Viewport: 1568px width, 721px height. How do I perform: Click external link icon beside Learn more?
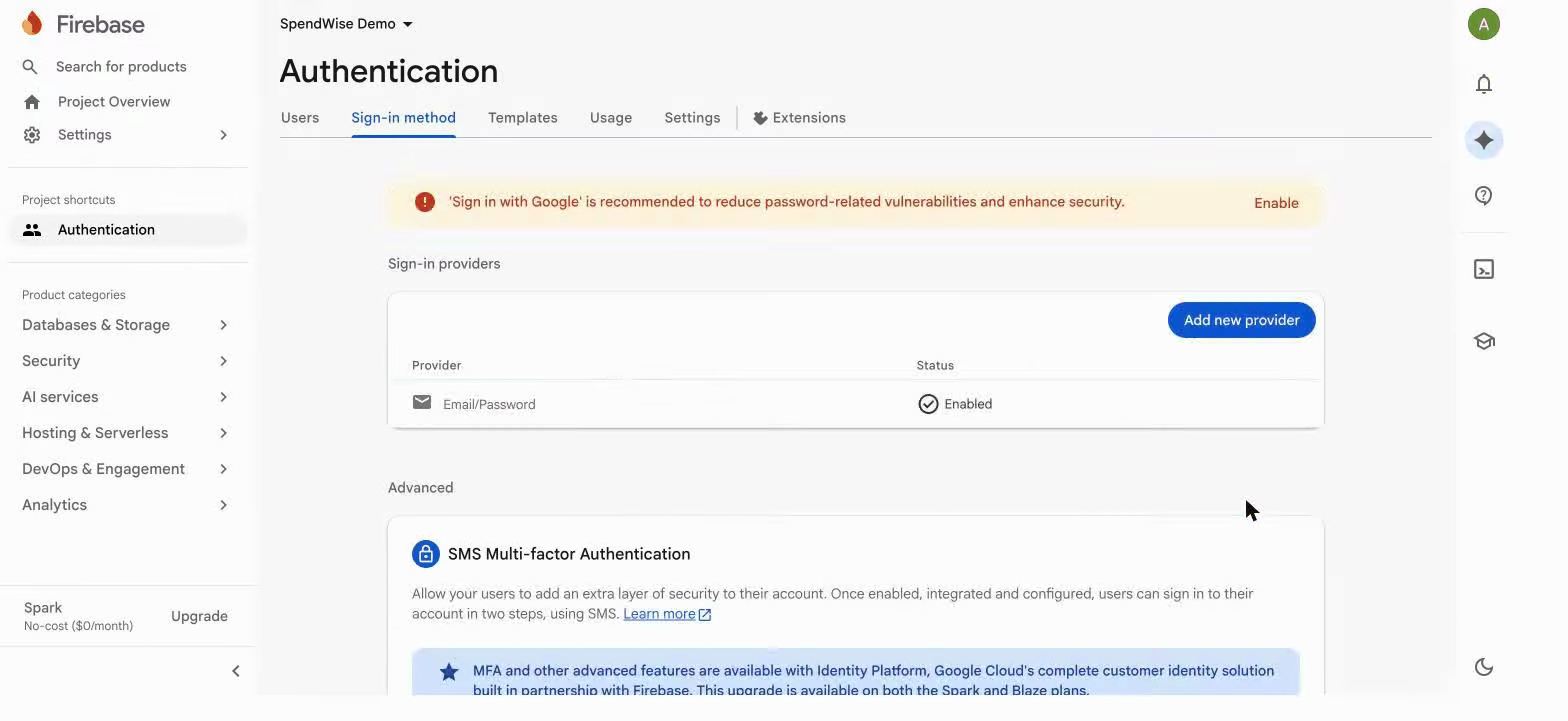[x=705, y=615]
